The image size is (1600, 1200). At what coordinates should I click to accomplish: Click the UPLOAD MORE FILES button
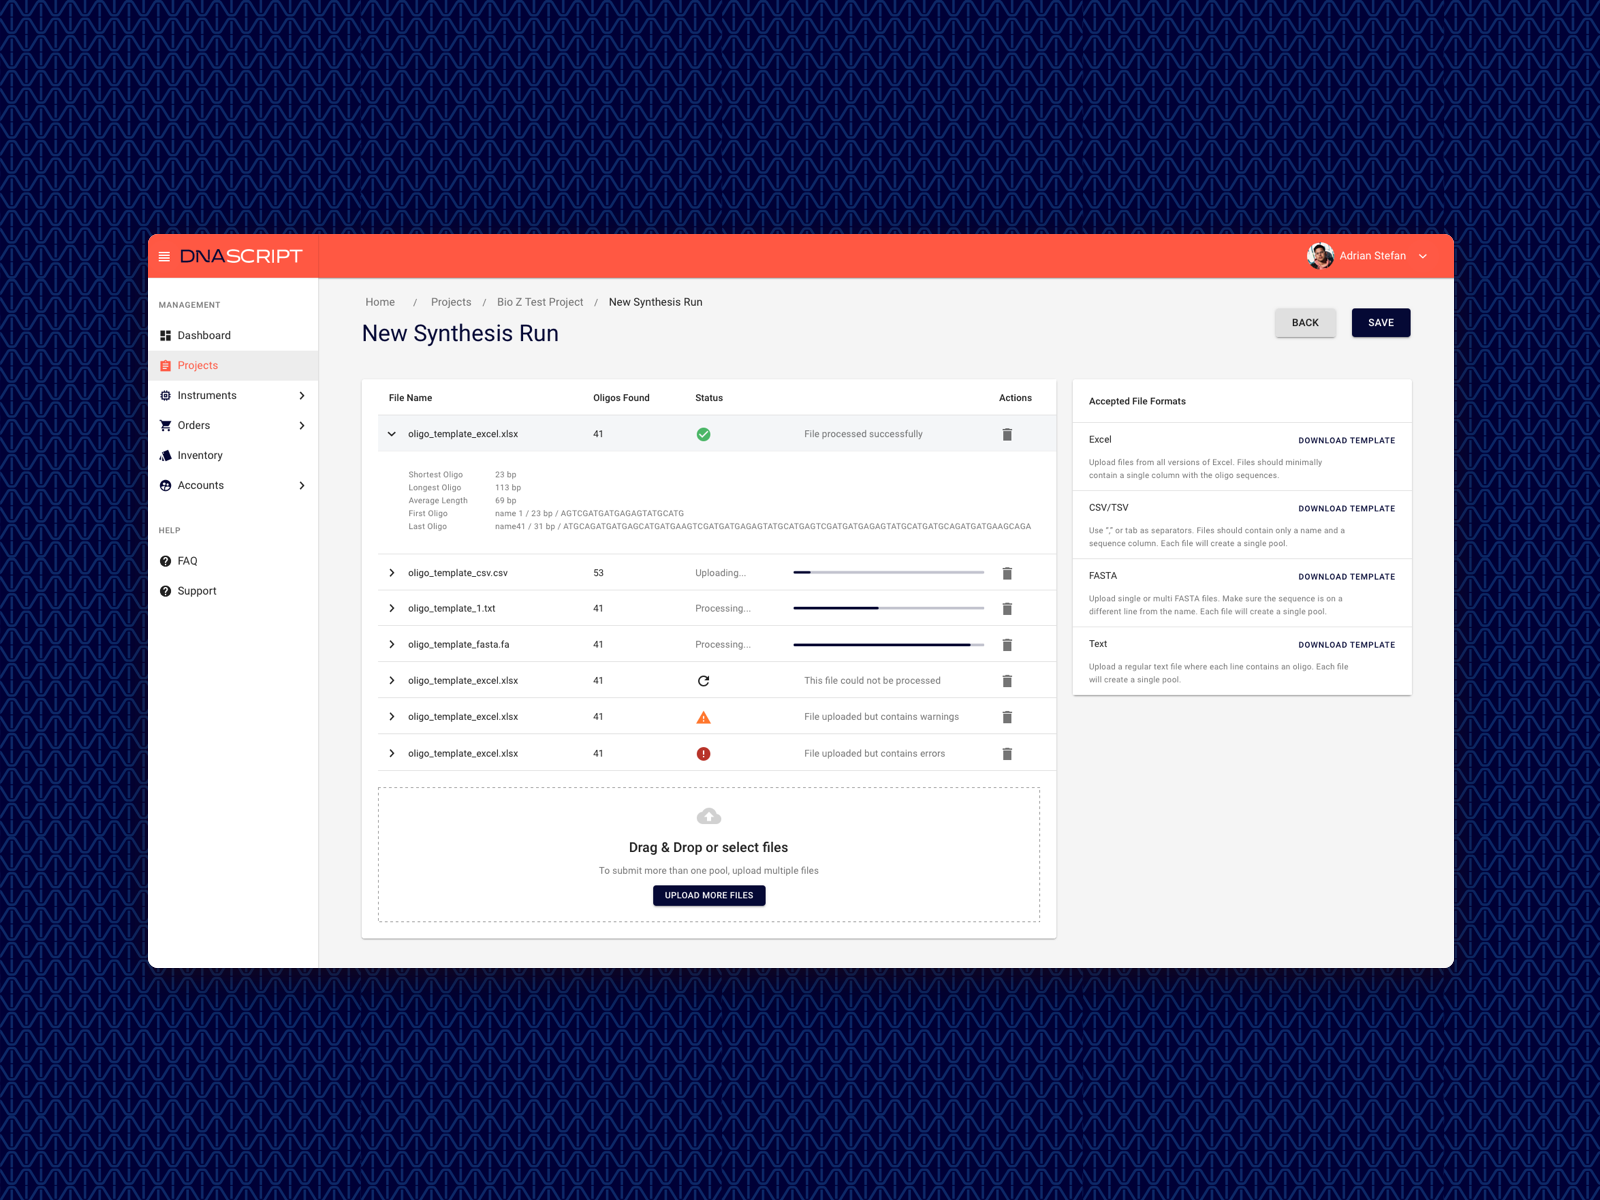click(709, 895)
